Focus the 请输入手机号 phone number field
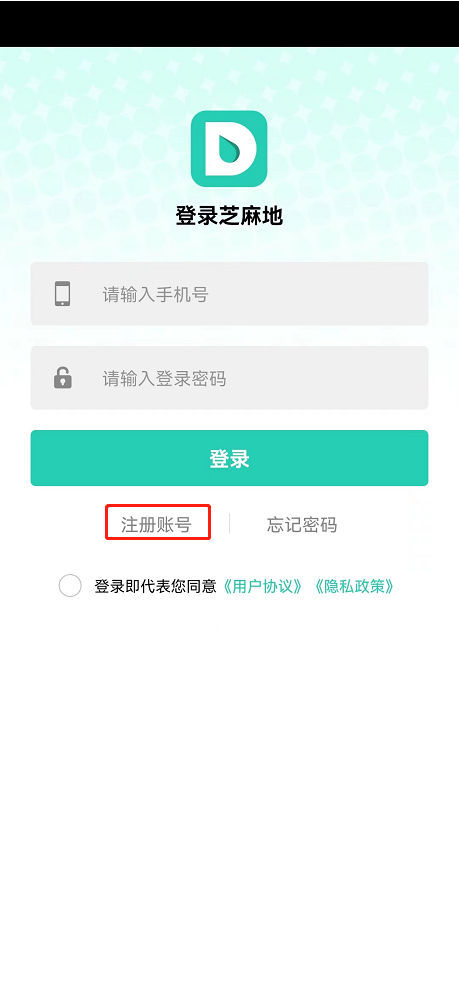This screenshot has width=459, height=990. 229,294
